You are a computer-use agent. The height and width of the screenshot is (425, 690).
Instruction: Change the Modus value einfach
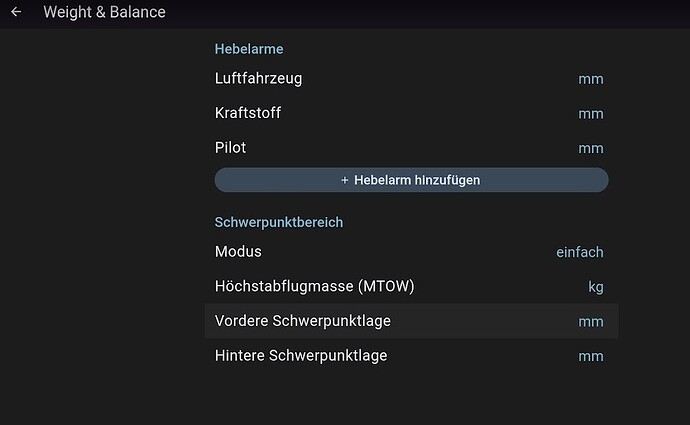coord(579,253)
